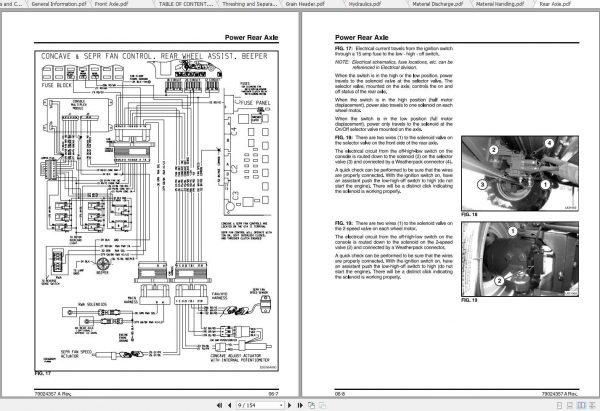Go to the first page

click(x=219, y=405)
